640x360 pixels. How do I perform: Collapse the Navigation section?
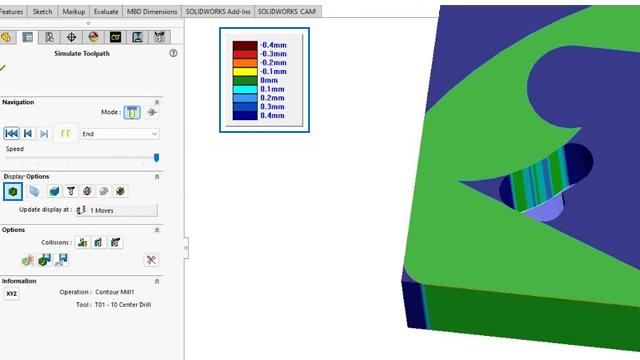[157, 102]
